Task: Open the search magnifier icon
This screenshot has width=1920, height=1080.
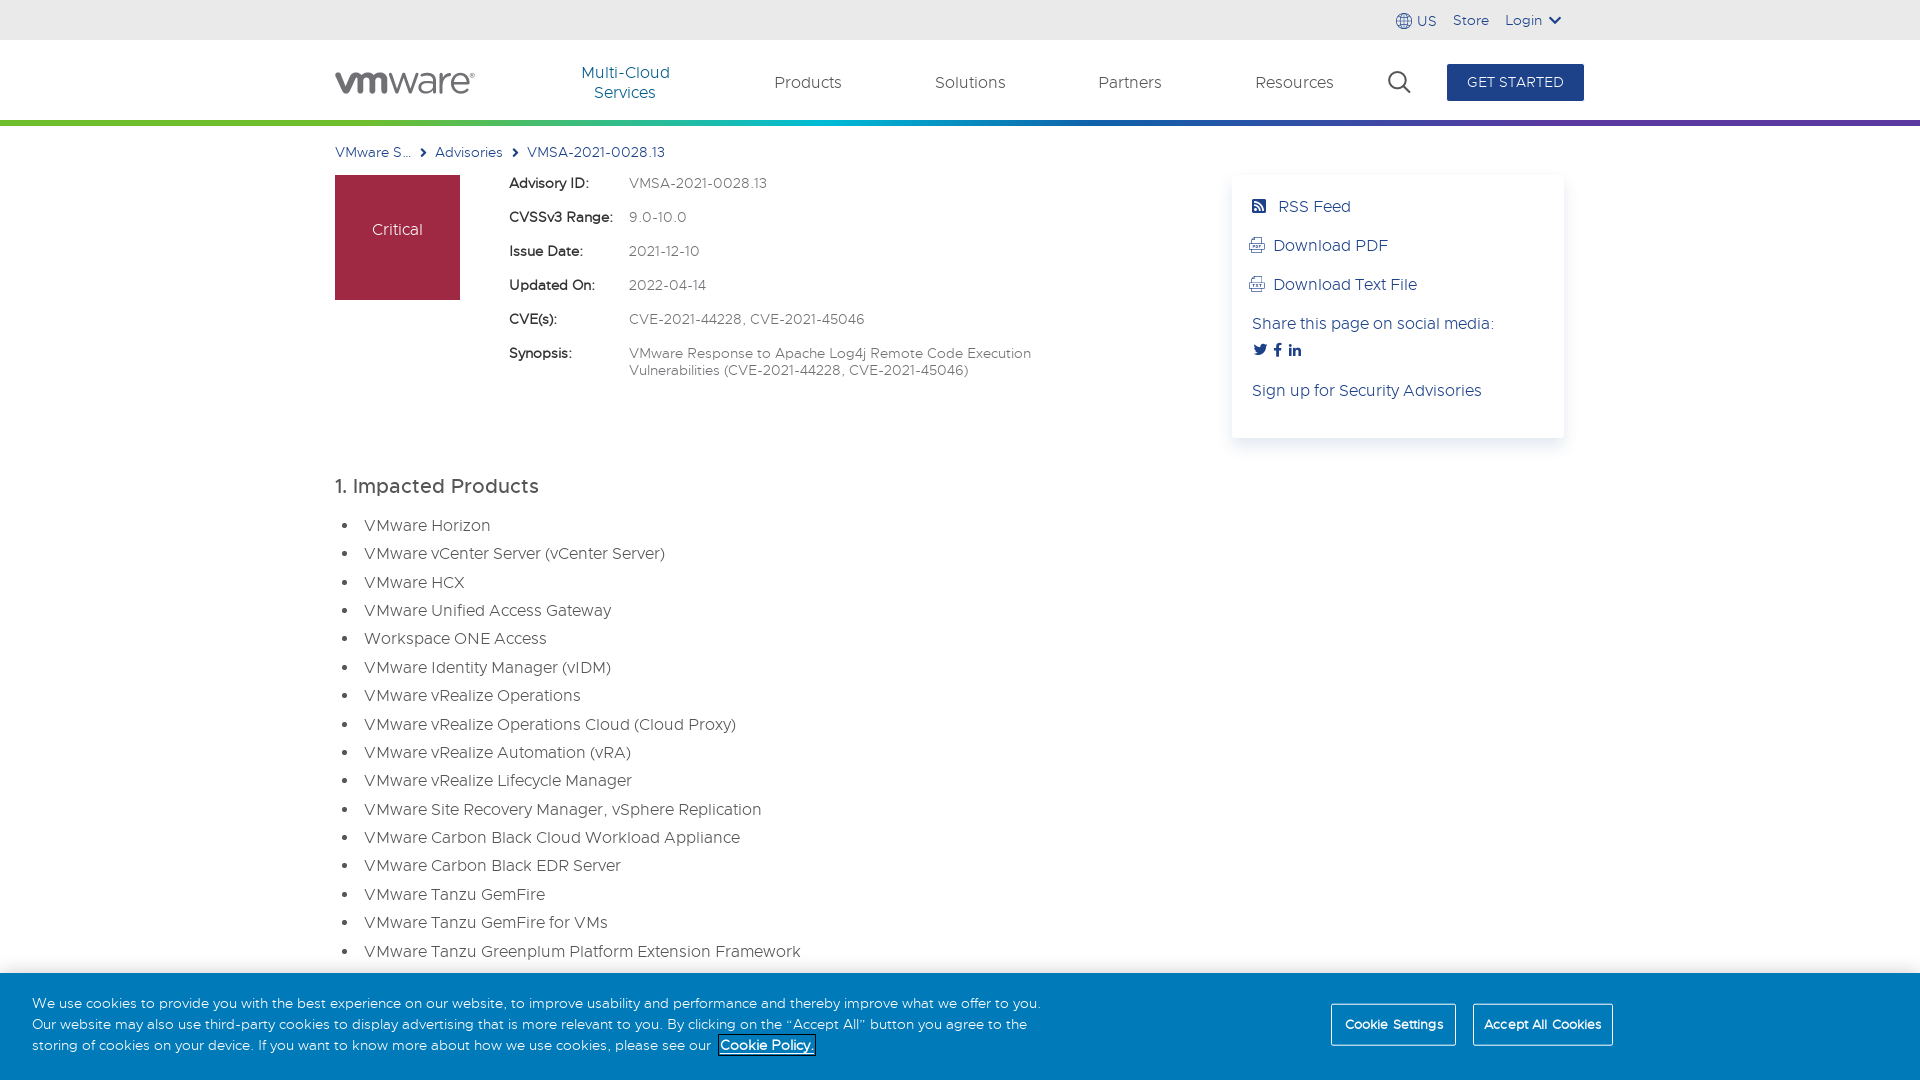Action: [x=1399, y=82]
